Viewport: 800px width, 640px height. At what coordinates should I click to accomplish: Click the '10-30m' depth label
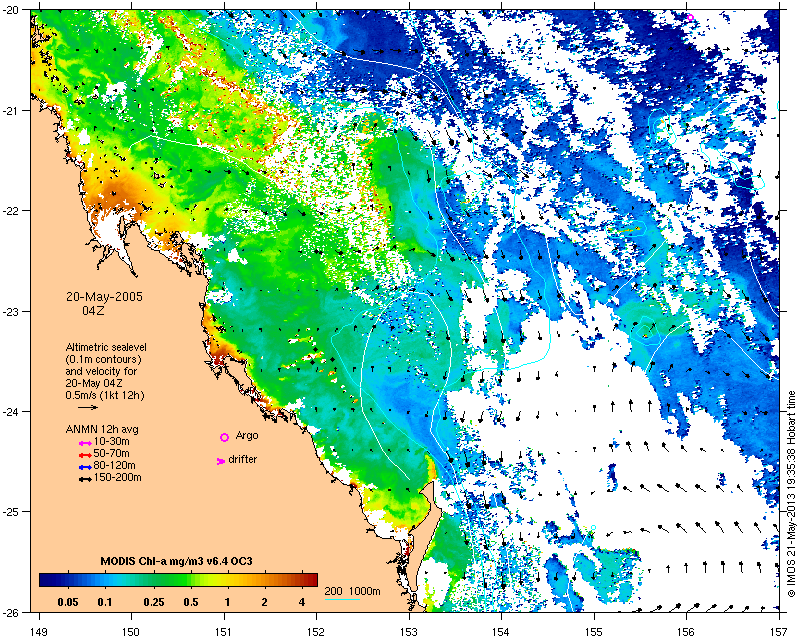[112, 441]
